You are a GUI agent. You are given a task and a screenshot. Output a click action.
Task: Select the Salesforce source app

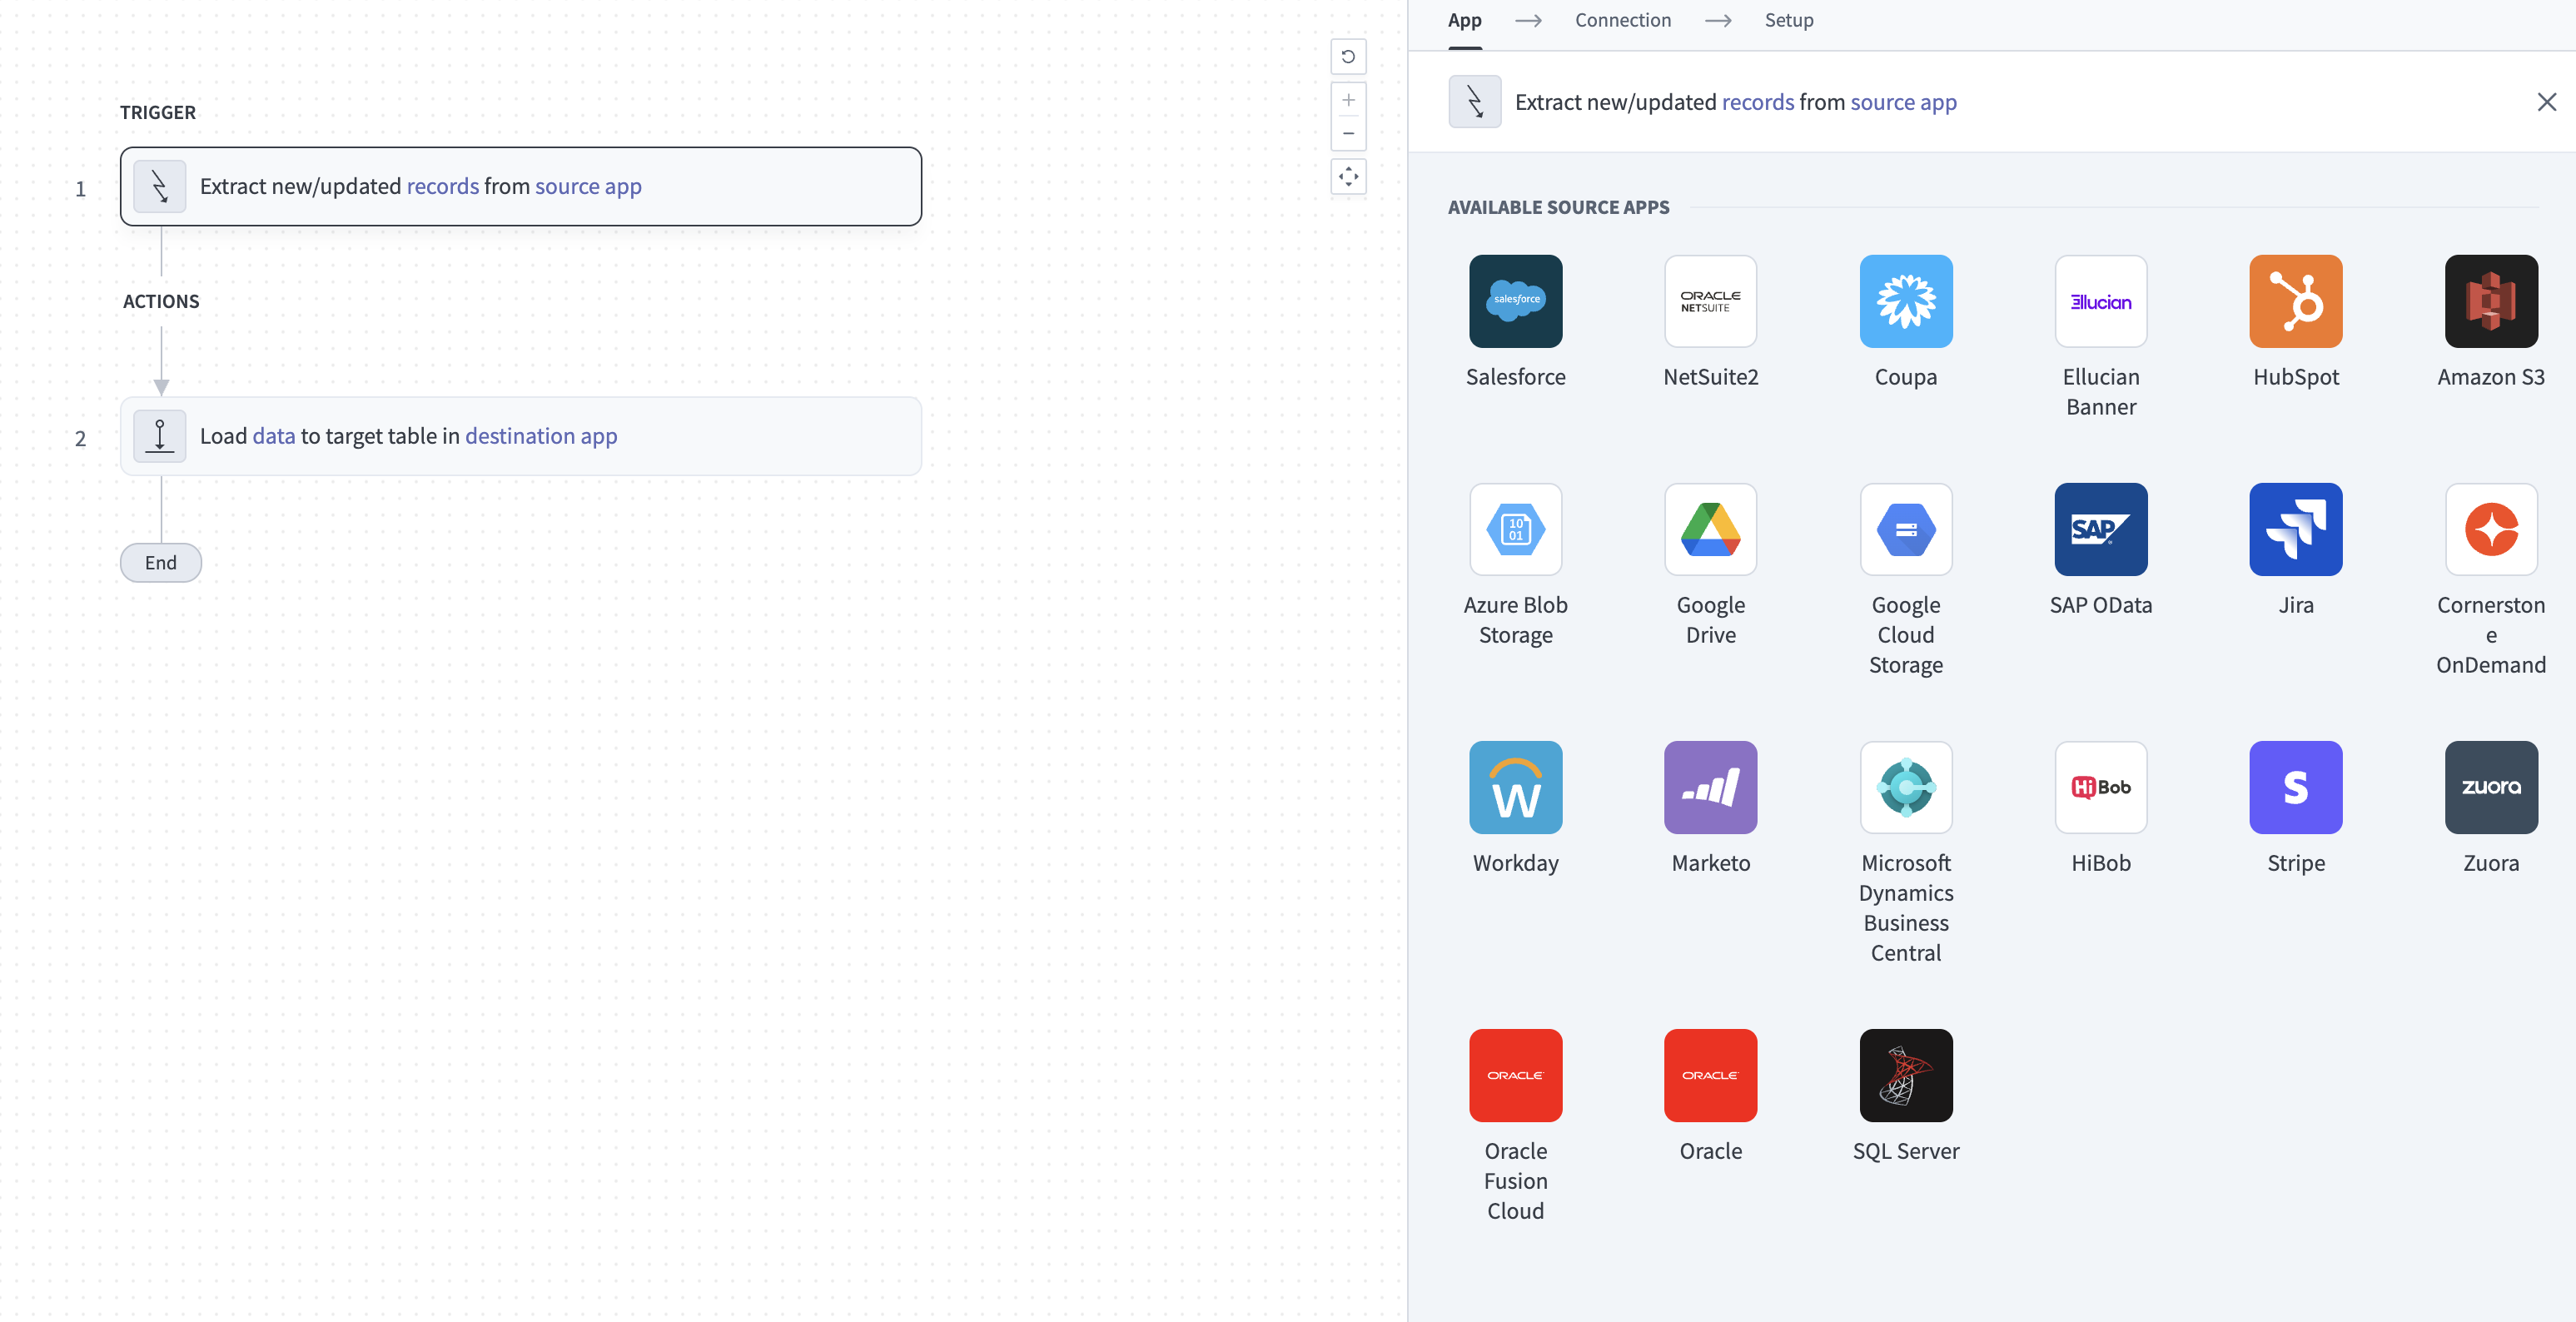(x=1515, y=301)
